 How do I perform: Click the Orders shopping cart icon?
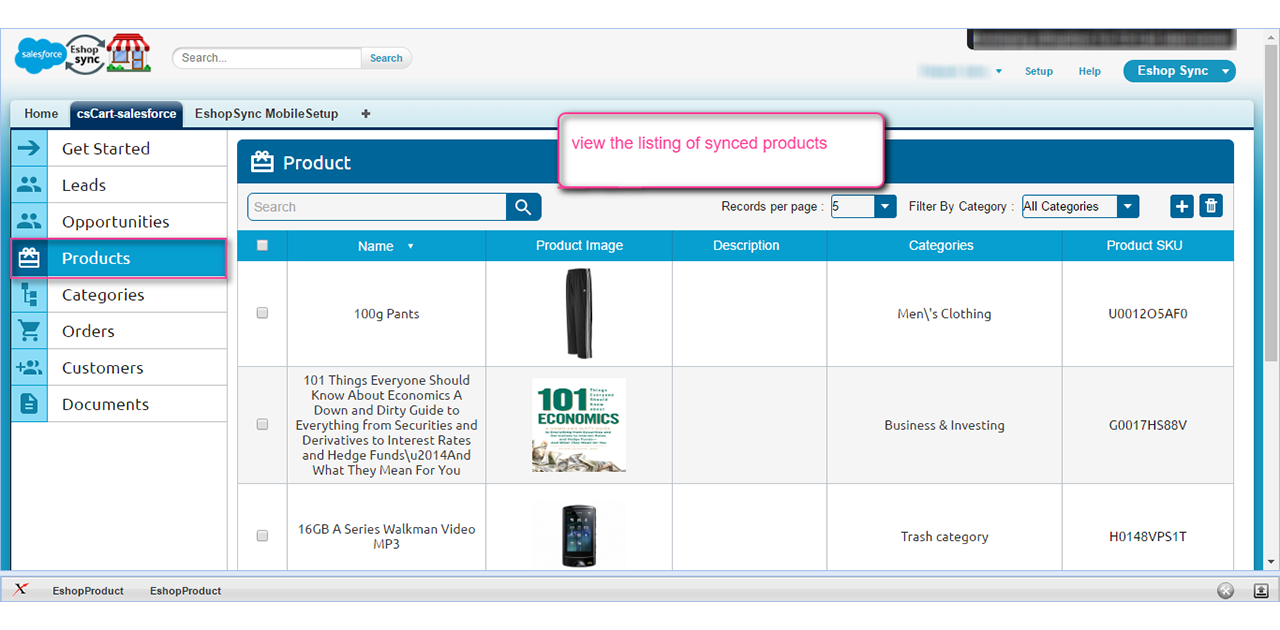point(29,331)
